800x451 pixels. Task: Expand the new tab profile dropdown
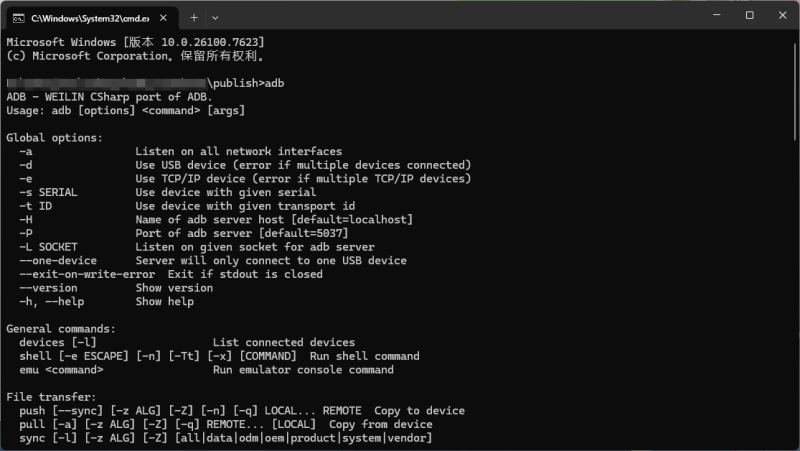215,17
